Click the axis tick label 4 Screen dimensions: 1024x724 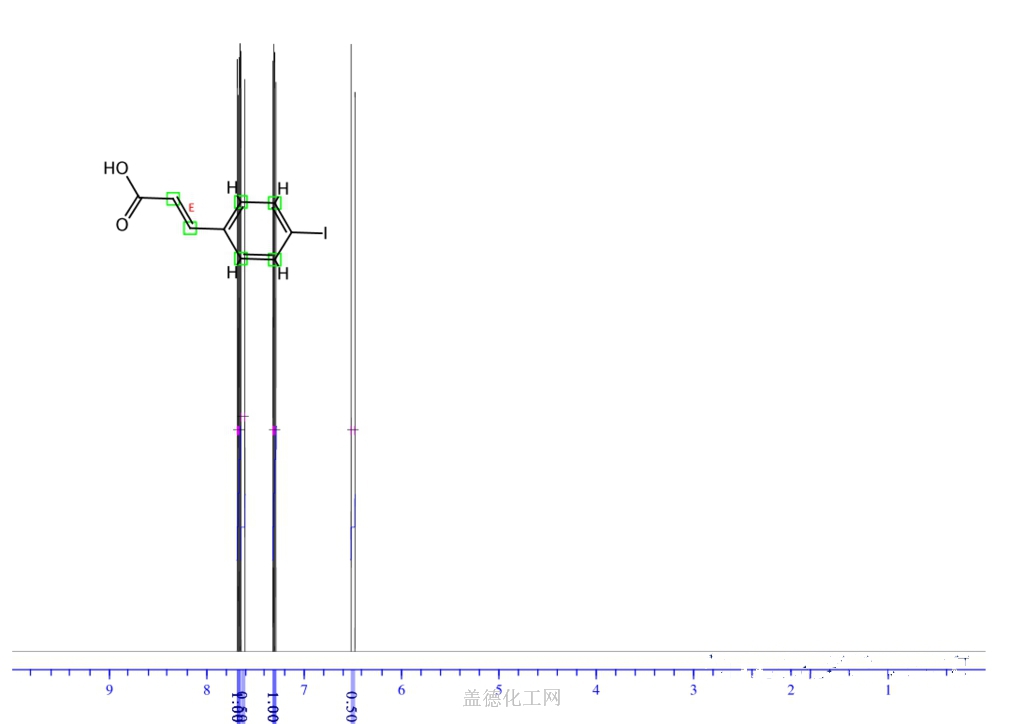(596, 690)
